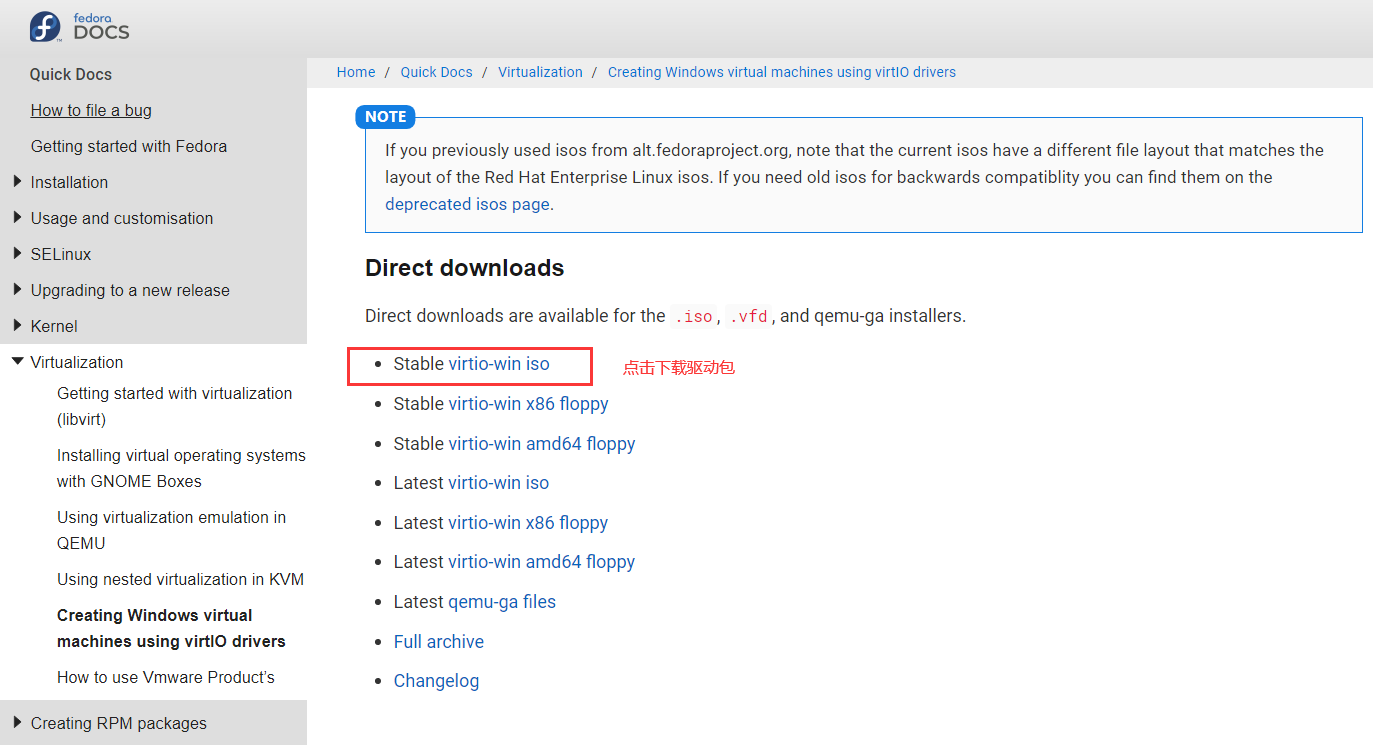This screenshot has height=745, width=1373.
Task: Download the Stable virtio-win amd64 floppy
Action: 542,444
